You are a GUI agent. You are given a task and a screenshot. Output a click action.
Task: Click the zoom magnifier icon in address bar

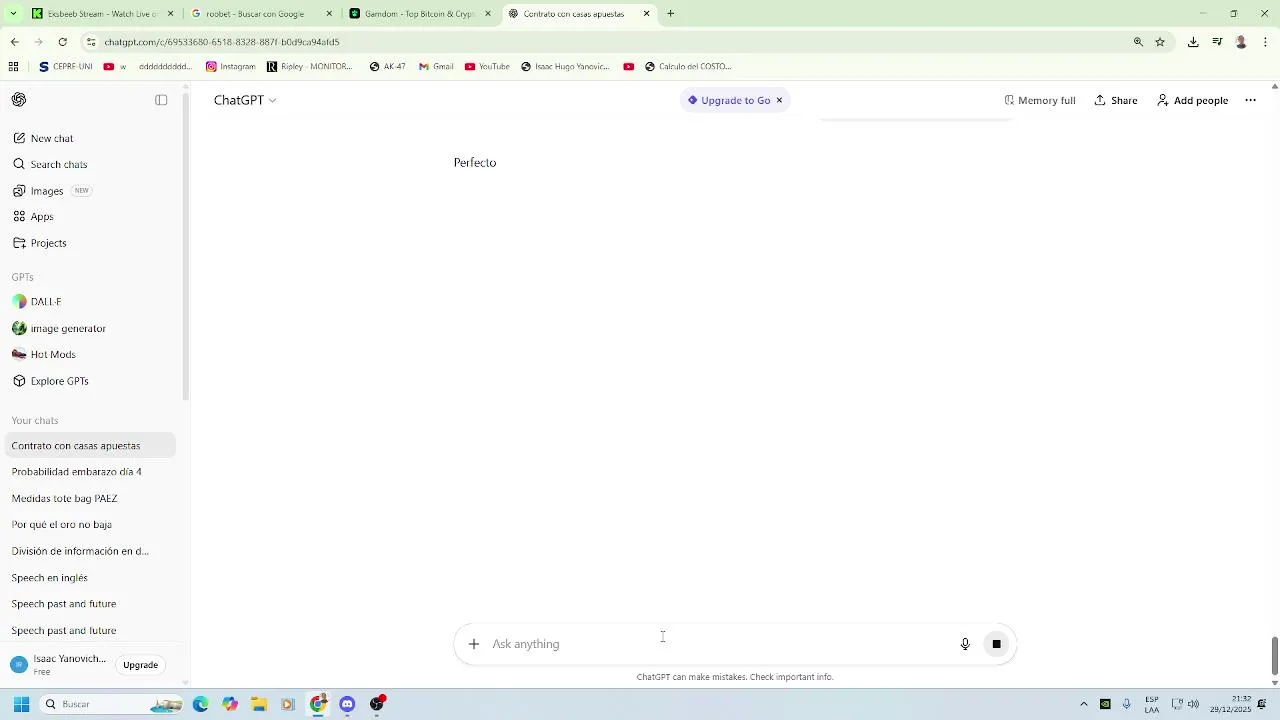(1138, 42)
